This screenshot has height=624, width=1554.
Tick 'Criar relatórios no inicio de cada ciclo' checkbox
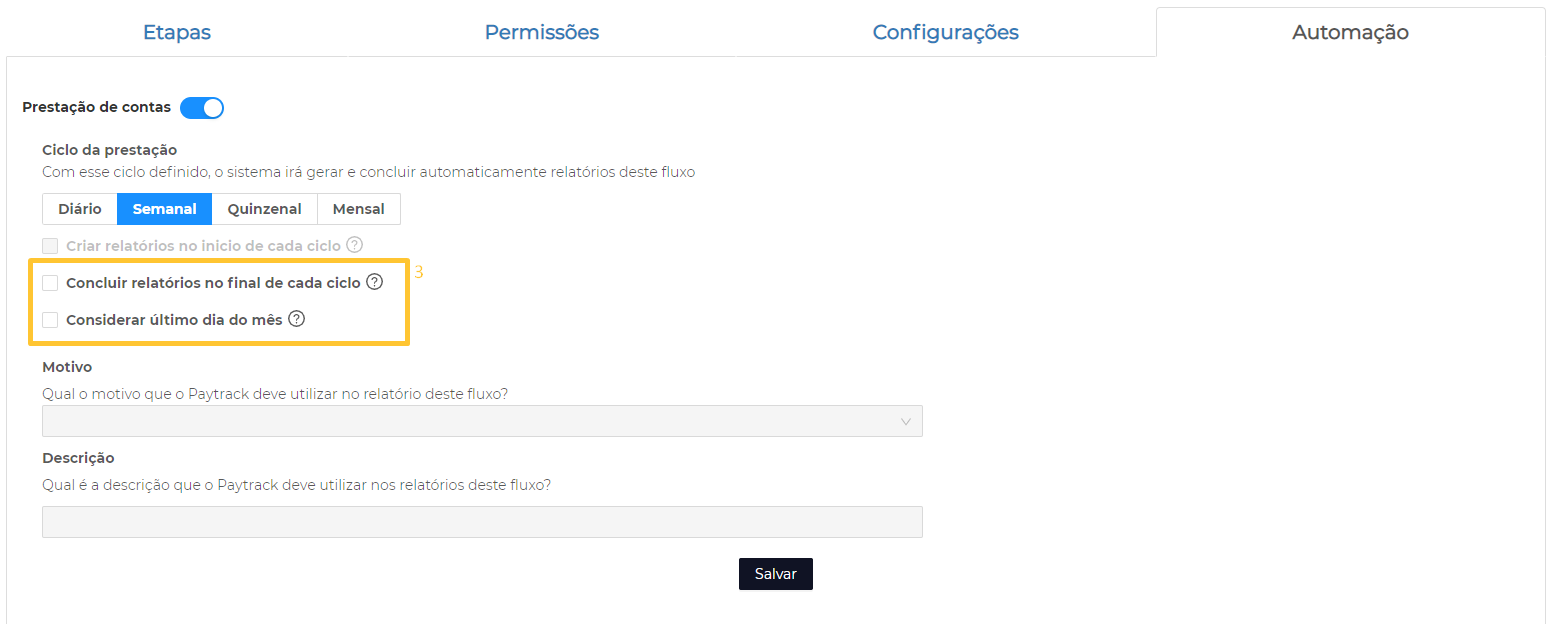click(x=50, y=245)
